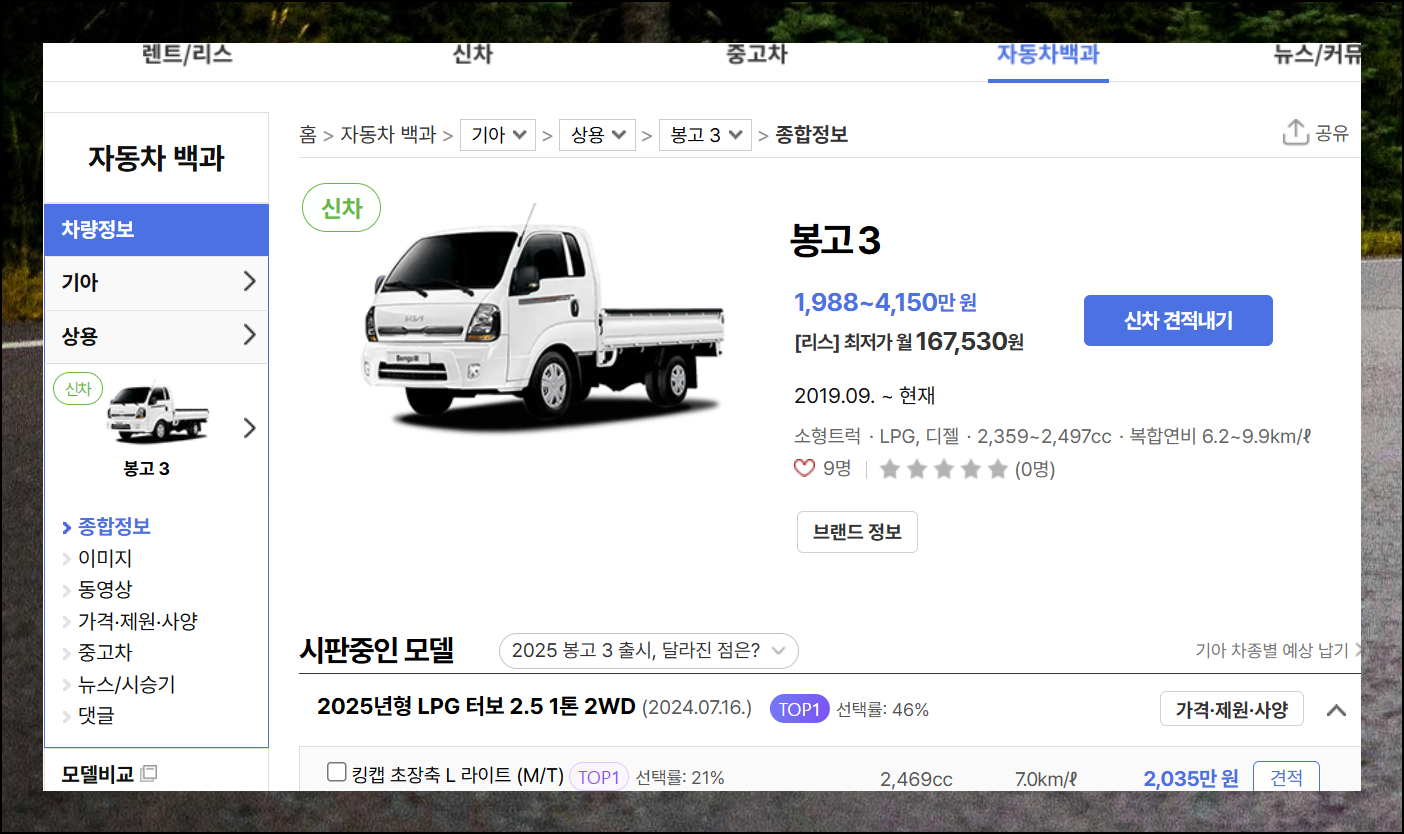This screenshot has height=834, width=1404.
Task: Open the 기아 breadcrumb dropdown
Action: point(498,135)
